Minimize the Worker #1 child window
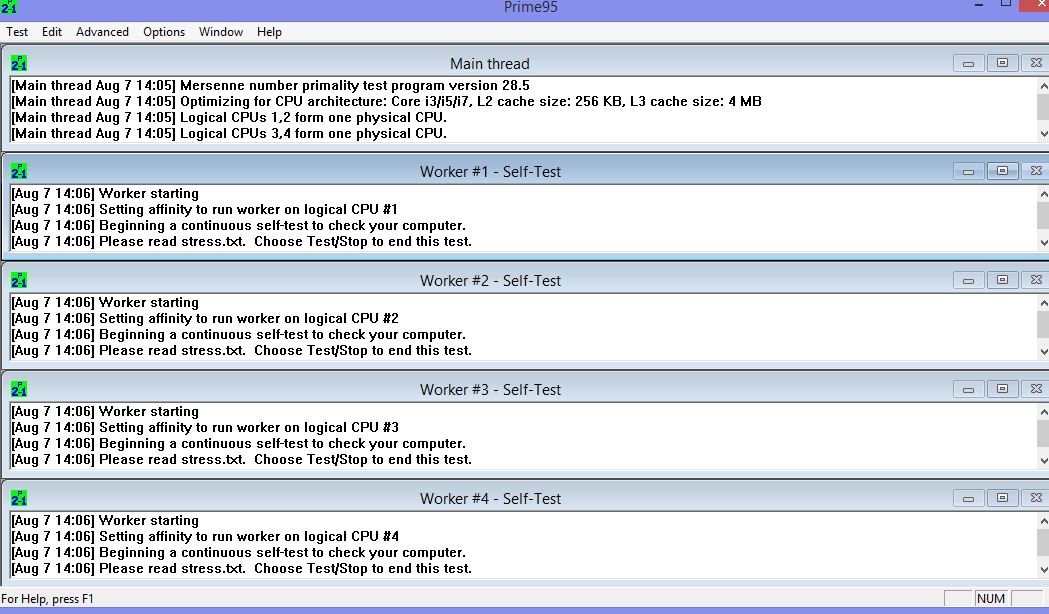 tap(968, 171)
